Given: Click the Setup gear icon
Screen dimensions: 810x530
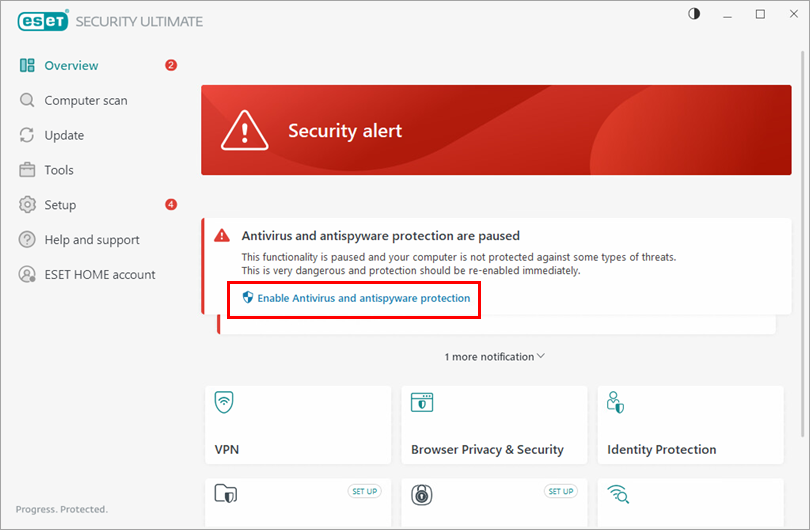Looking at the screenshot, I should (x=27, y=205).
